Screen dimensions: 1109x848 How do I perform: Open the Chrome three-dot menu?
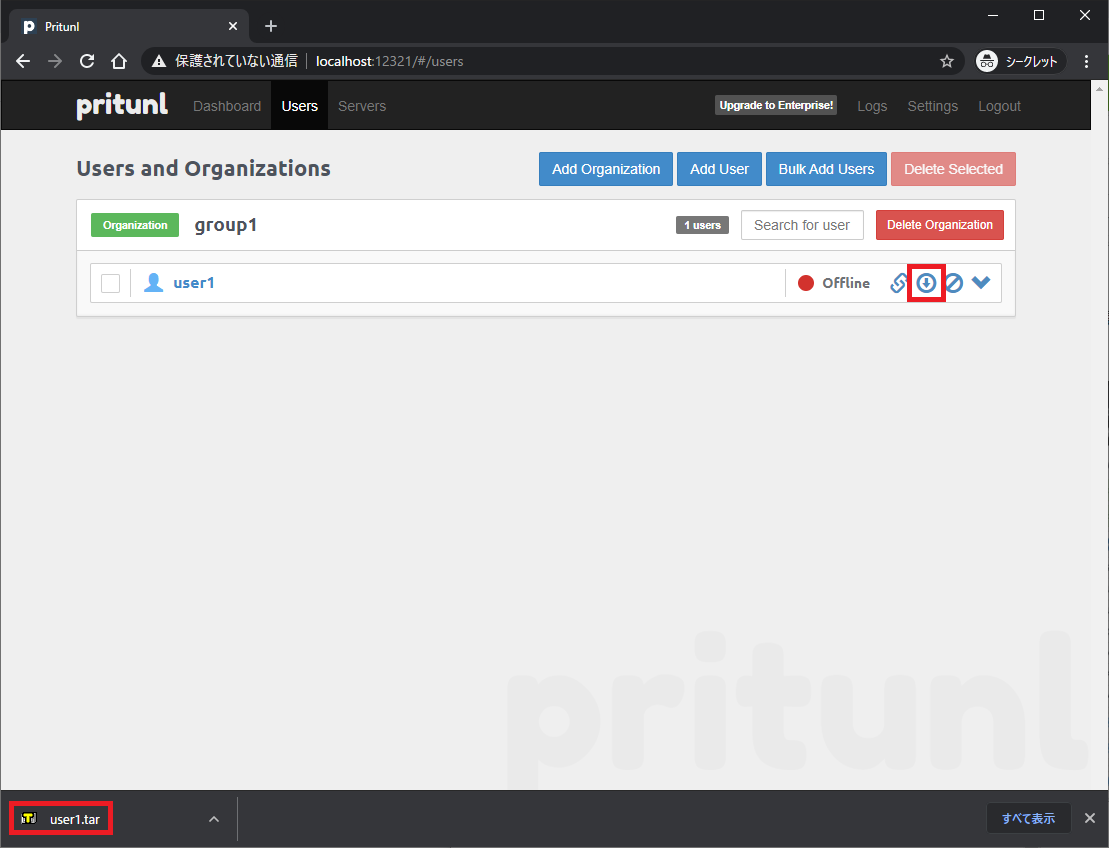click(x=1086, y=61)
